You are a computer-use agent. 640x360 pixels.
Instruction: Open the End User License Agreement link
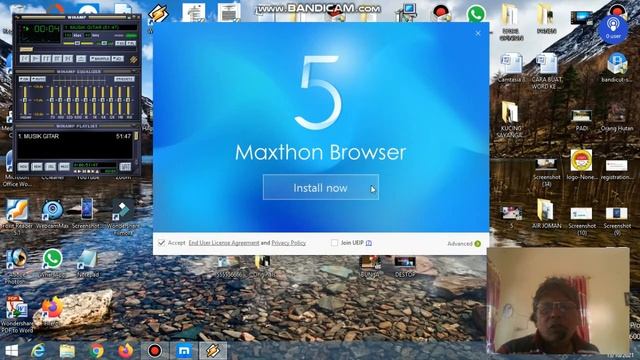[x=224, y=243]
